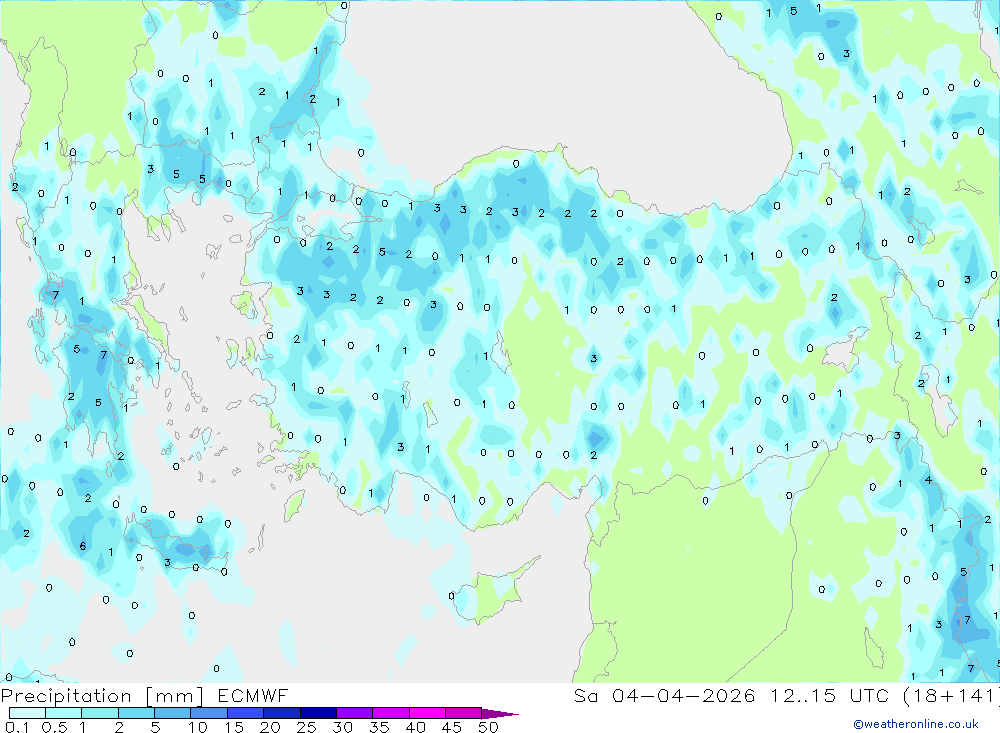Click the 0.5–1 mm legend color swatch

(x=64, y=713)
